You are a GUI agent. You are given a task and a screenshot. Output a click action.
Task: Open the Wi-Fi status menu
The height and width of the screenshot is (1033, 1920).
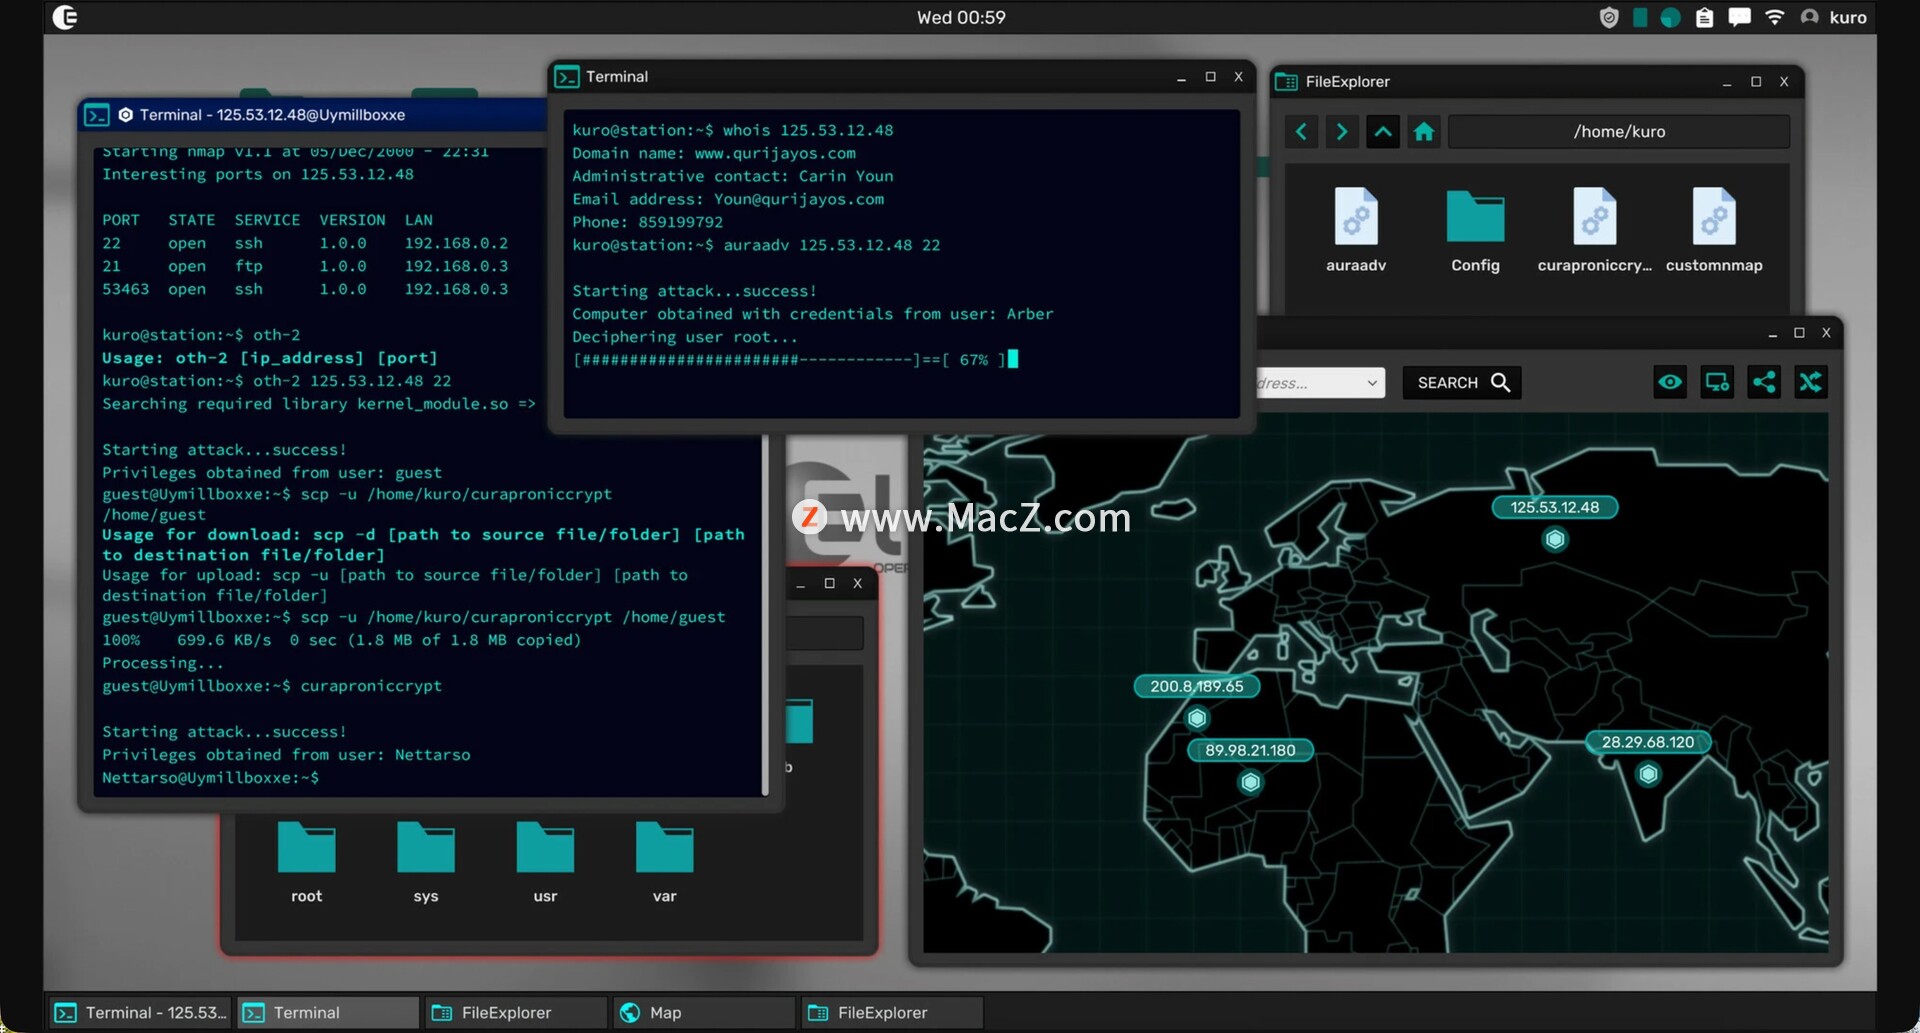1775,17
